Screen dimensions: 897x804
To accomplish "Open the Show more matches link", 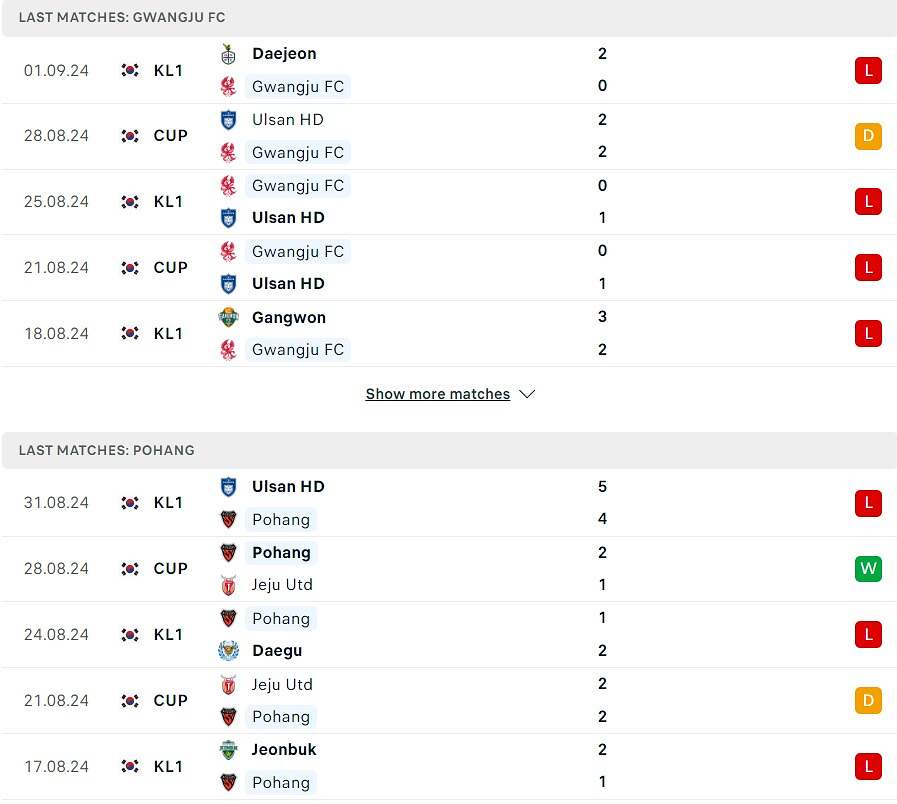I will (438, 394).
